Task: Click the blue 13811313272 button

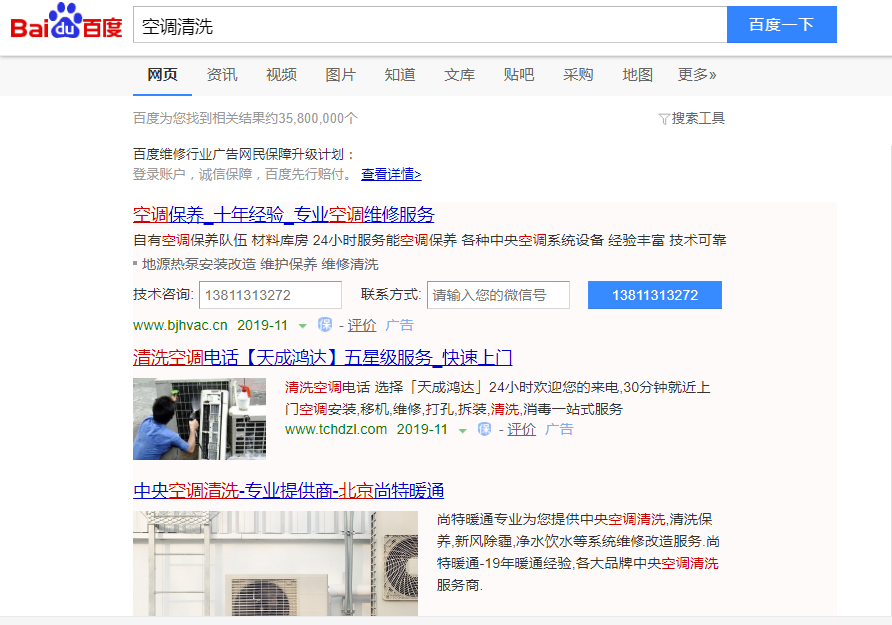Action: pos(655,295)
